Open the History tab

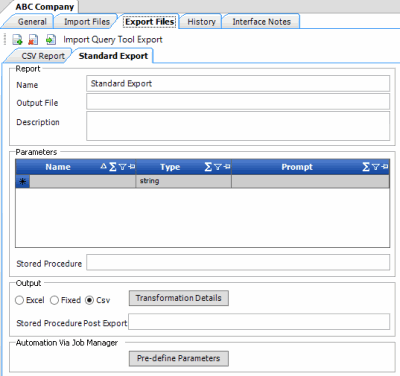pos(201,22)
